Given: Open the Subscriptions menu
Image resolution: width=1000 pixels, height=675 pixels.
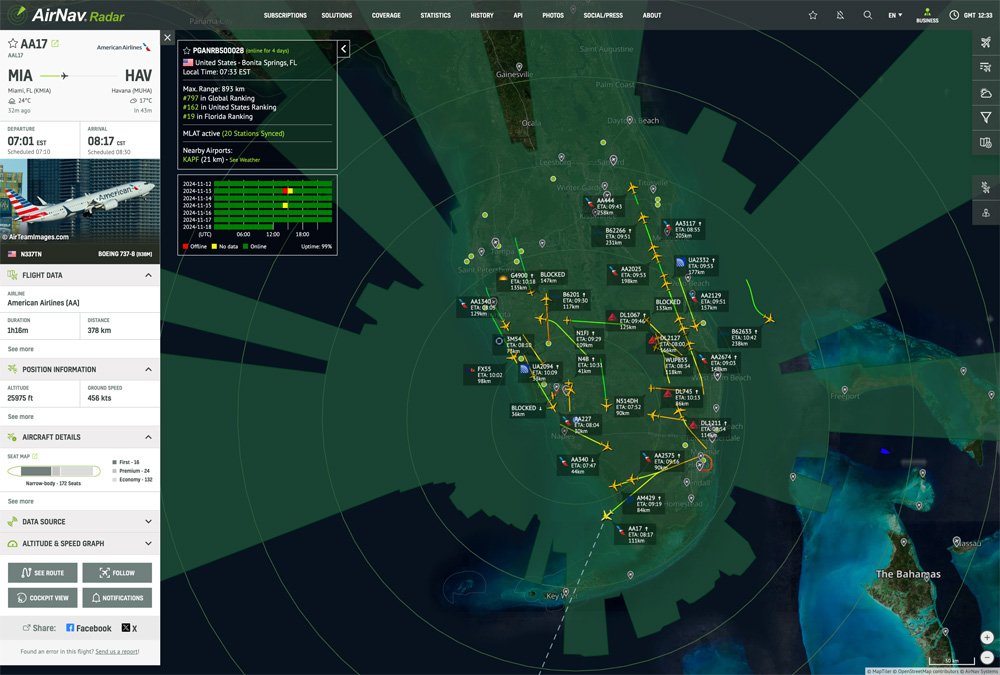Looking at the screenshot, I should (285, 16).
